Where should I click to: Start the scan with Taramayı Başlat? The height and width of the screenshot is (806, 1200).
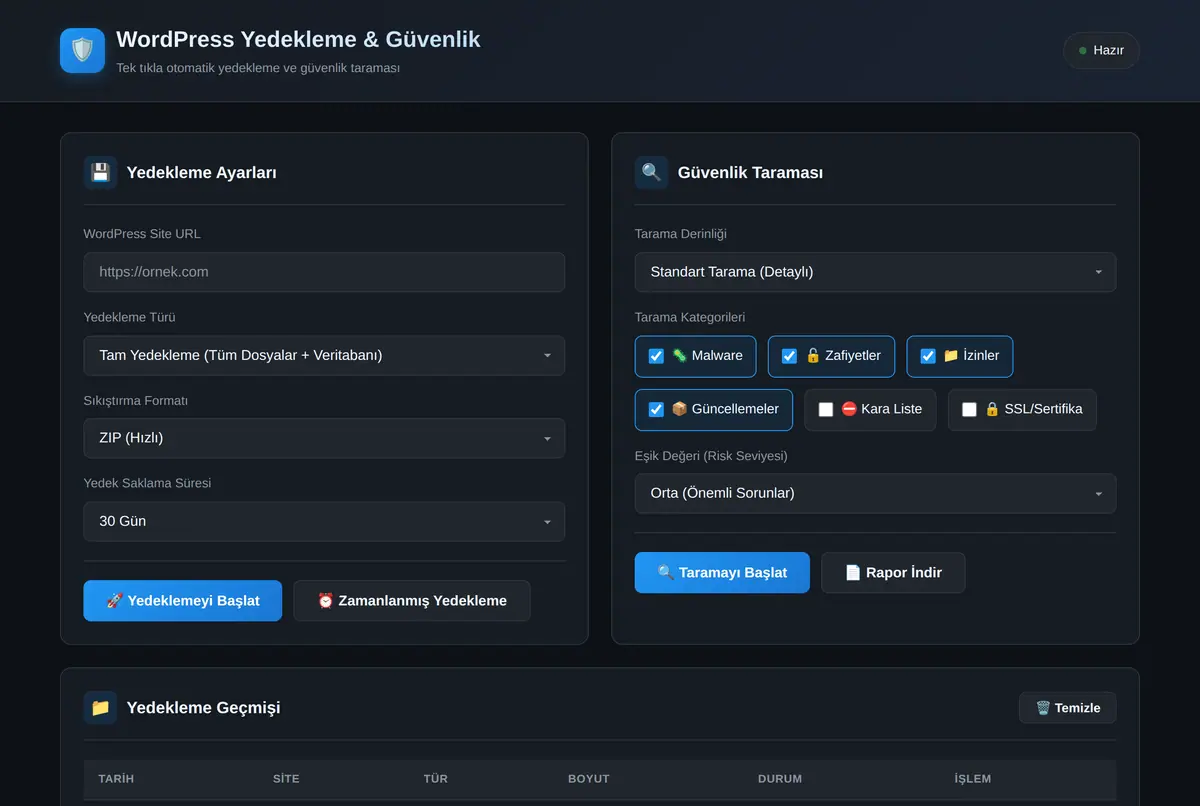tap(722, 573)
